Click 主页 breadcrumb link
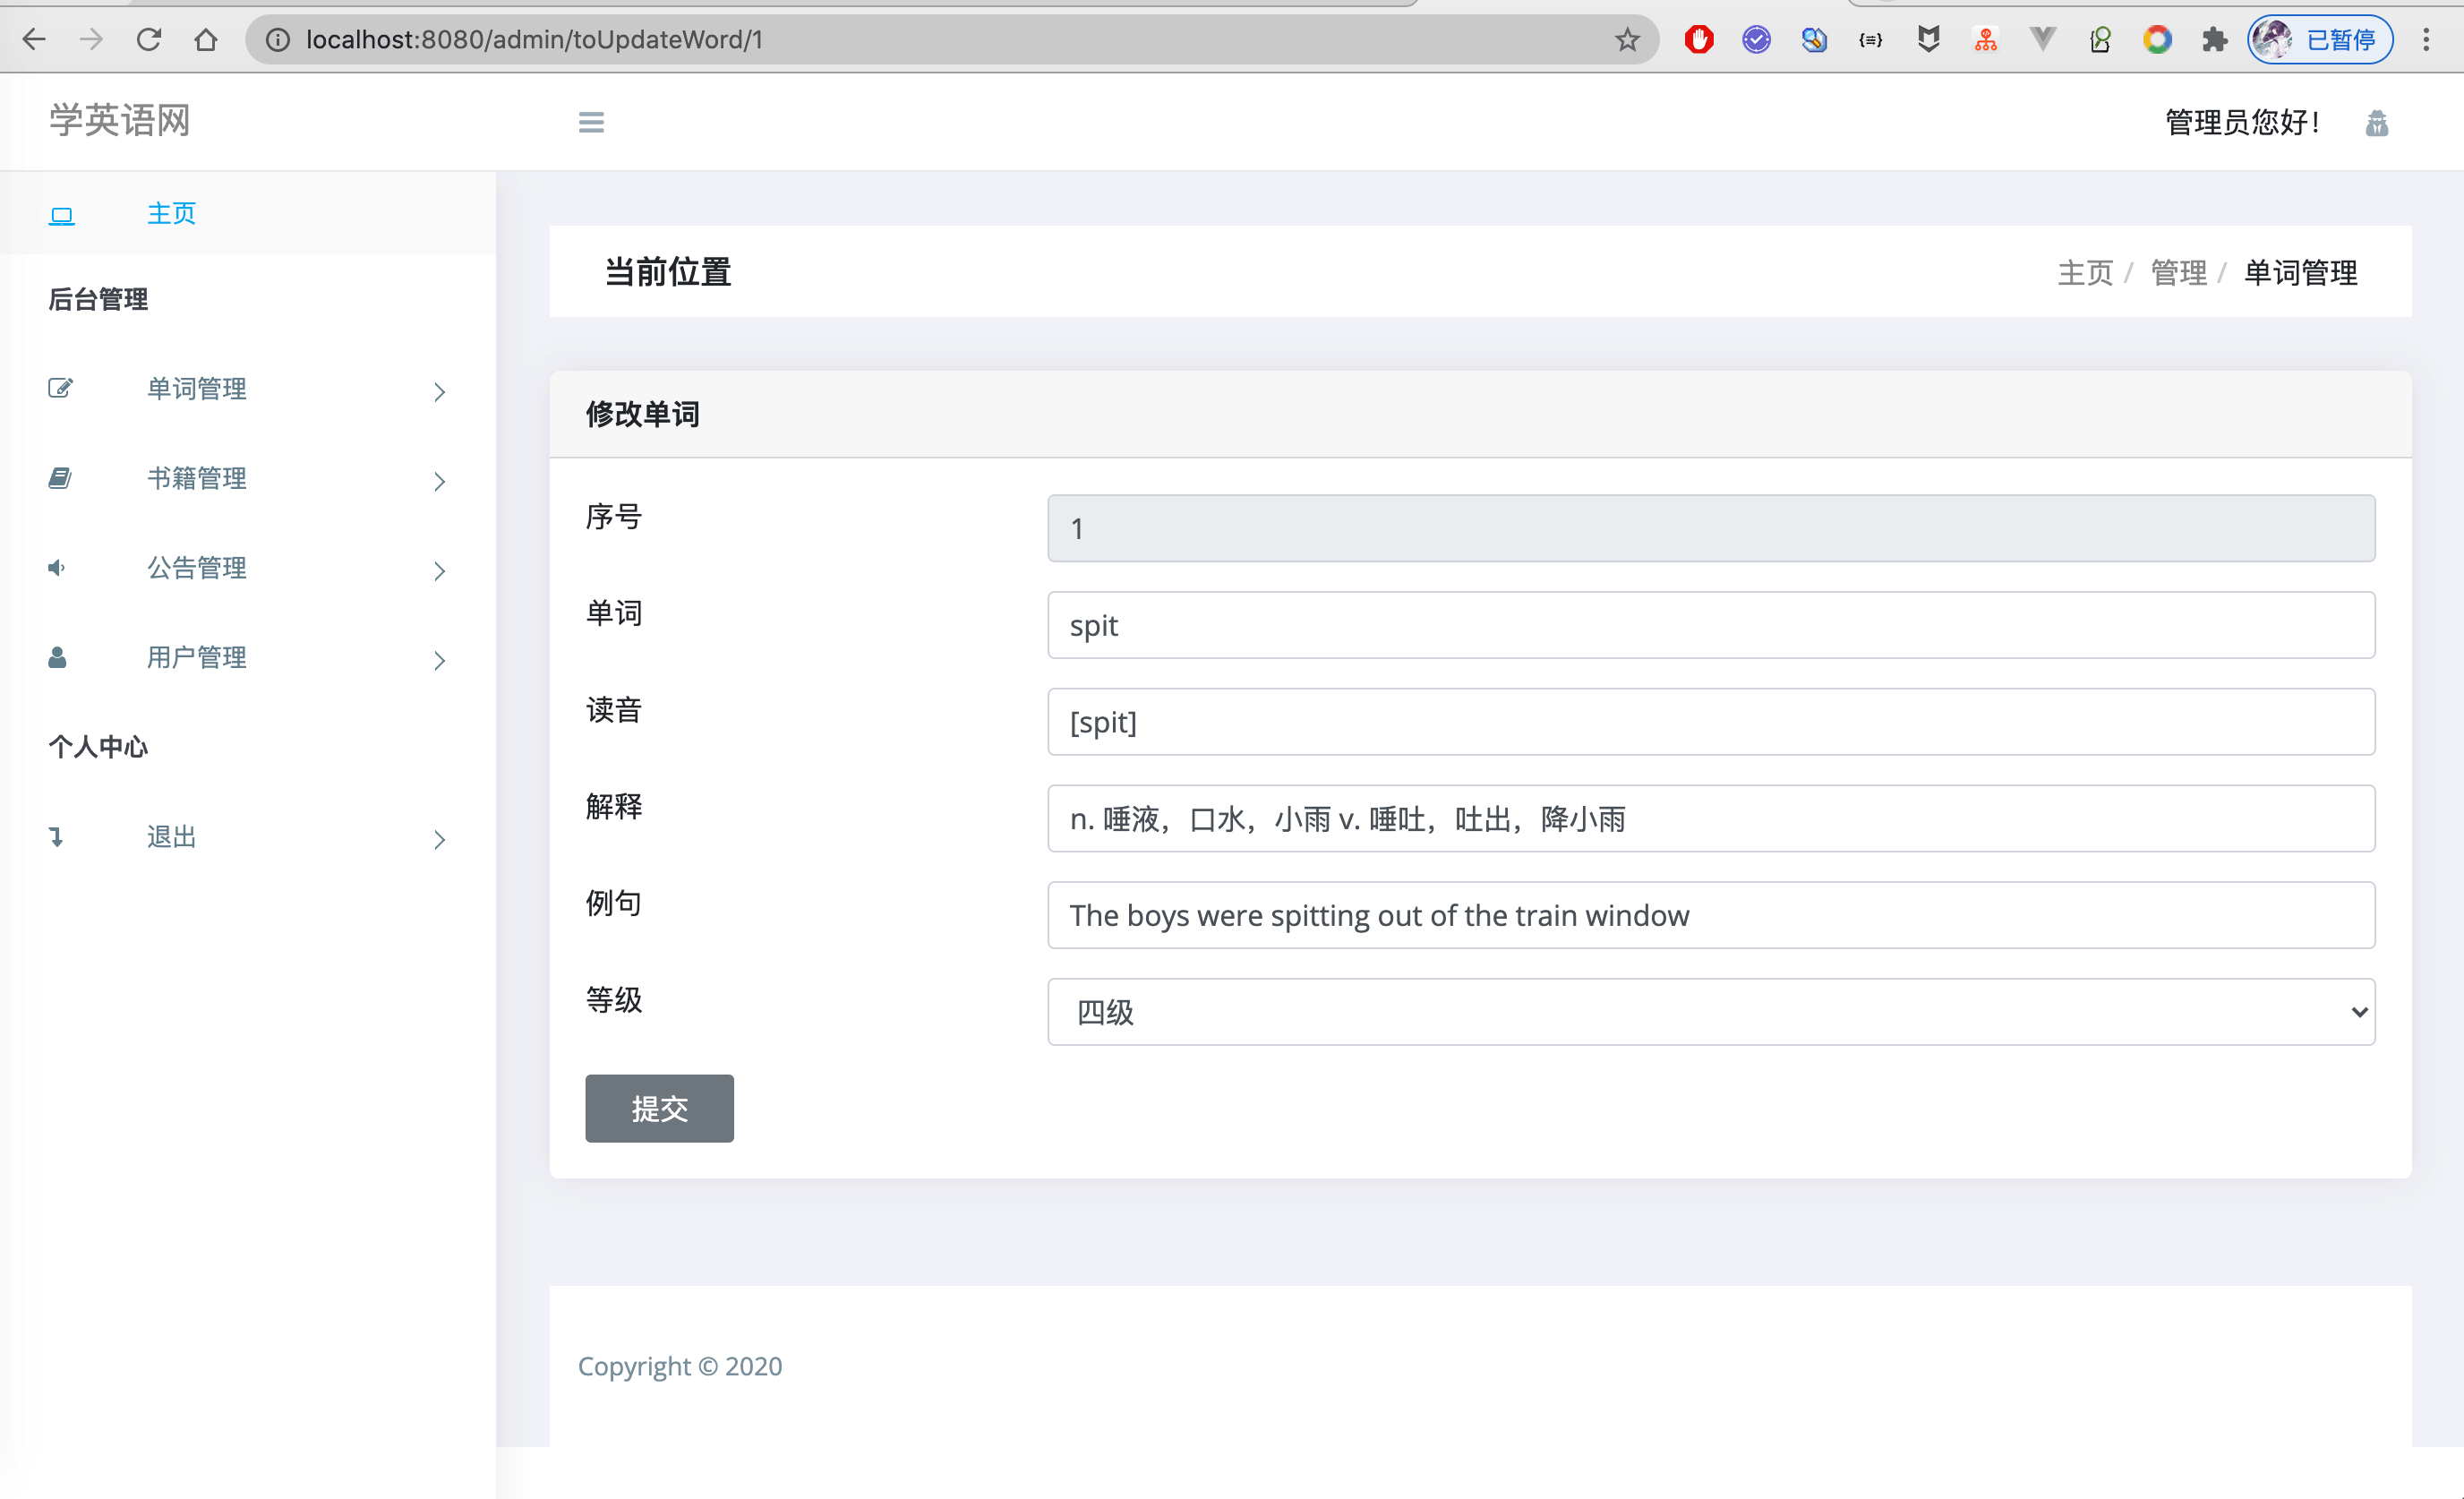The image size is (2464, 1499). 2084,272
